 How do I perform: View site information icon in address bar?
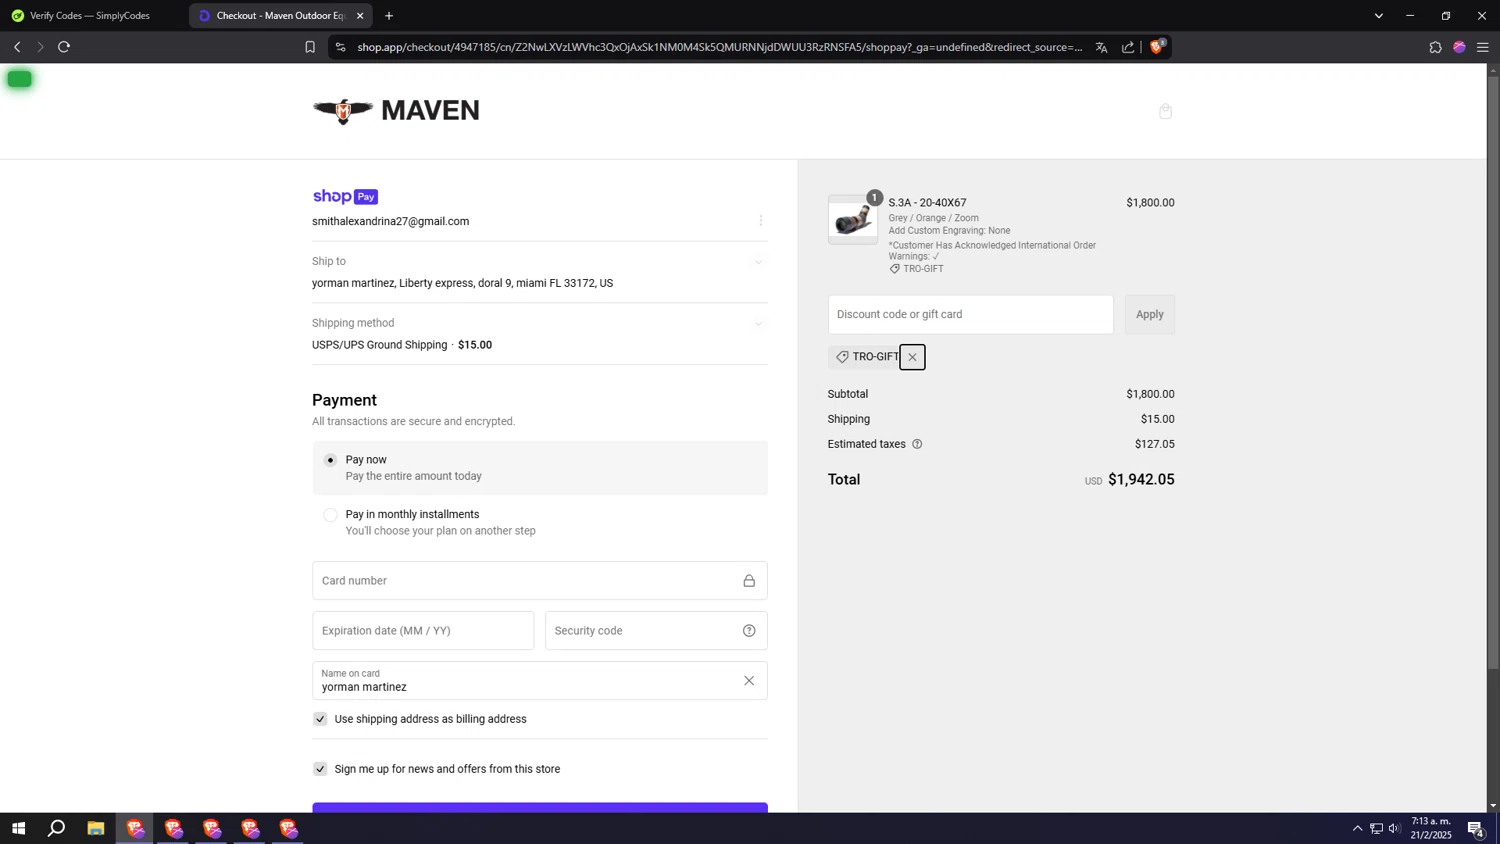[x=340, y=47]
